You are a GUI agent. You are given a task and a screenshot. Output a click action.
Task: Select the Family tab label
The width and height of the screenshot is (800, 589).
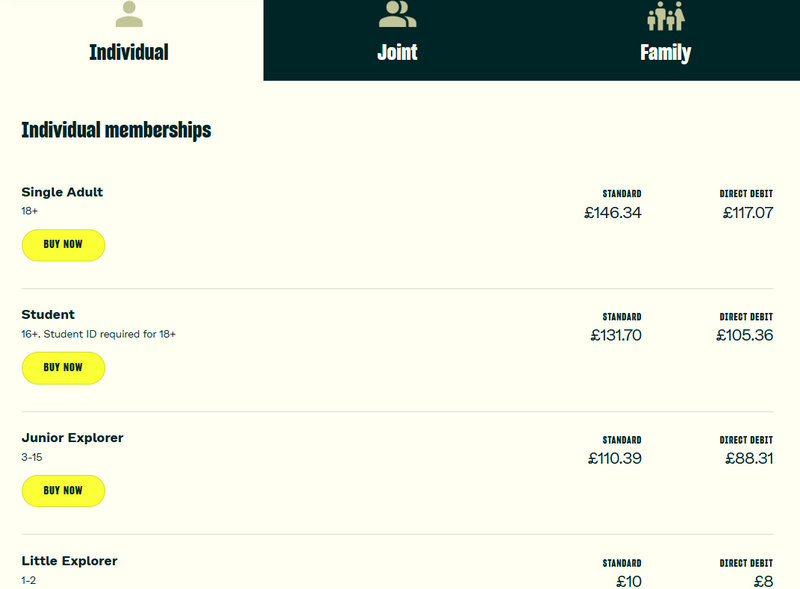[665, 52]
